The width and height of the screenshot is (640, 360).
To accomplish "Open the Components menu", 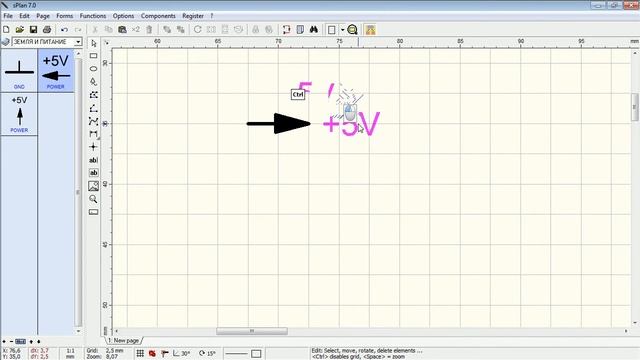I will (158, 16).
